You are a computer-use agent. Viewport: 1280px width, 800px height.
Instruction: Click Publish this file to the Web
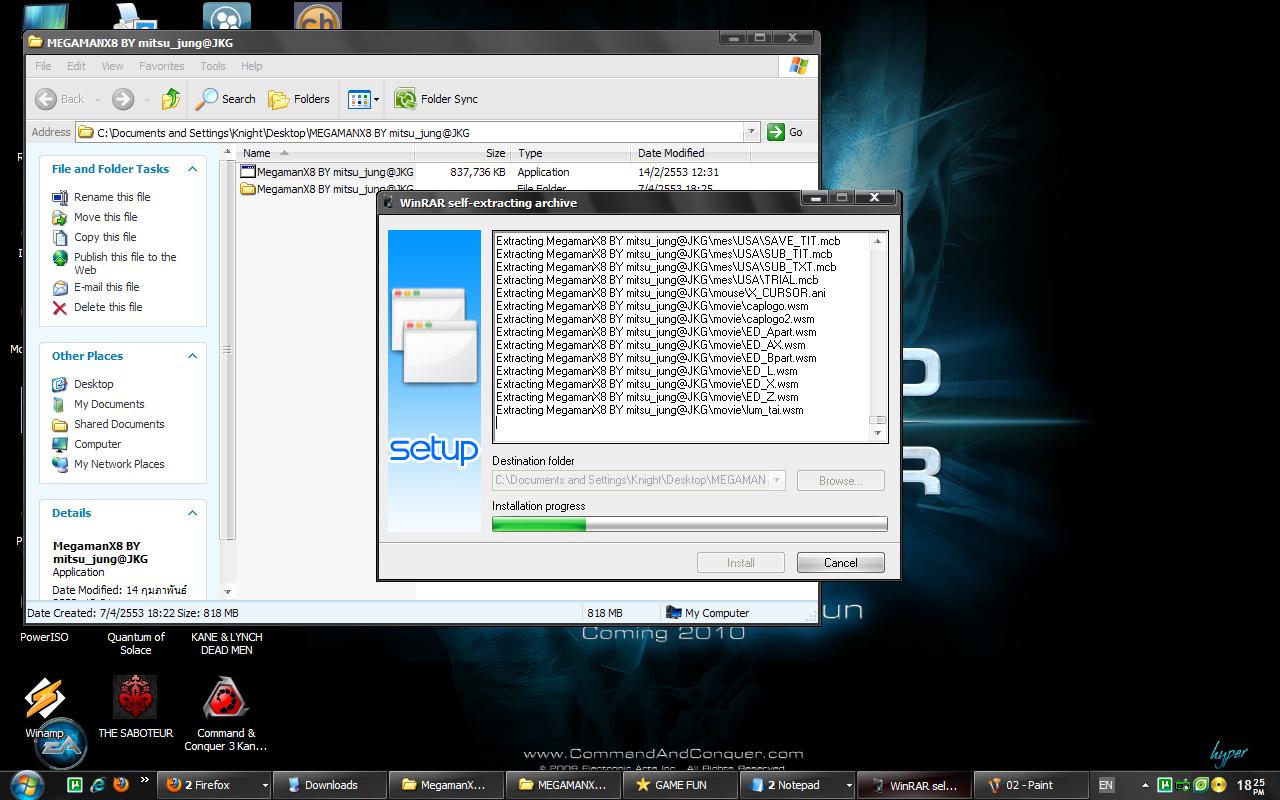(125, 263)
